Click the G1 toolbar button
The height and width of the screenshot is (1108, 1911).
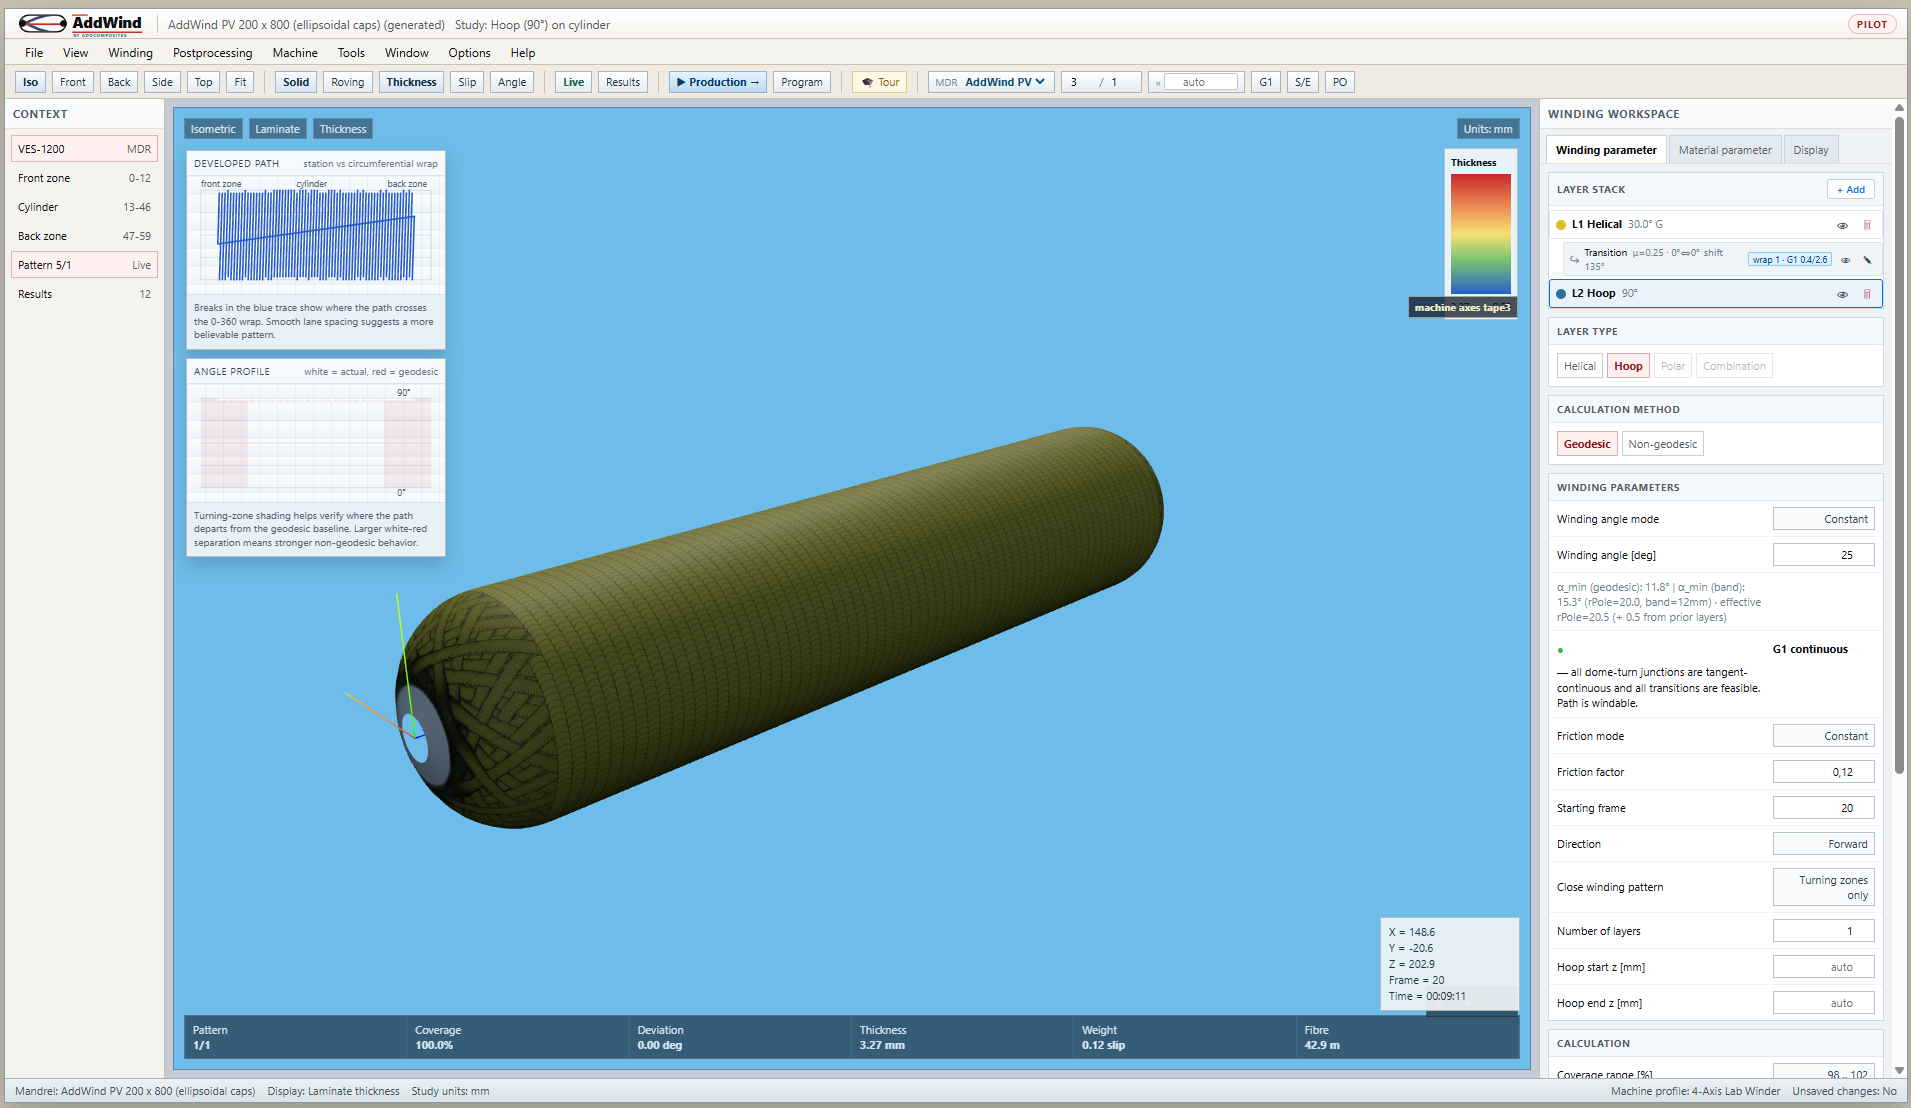point(1265,82)
